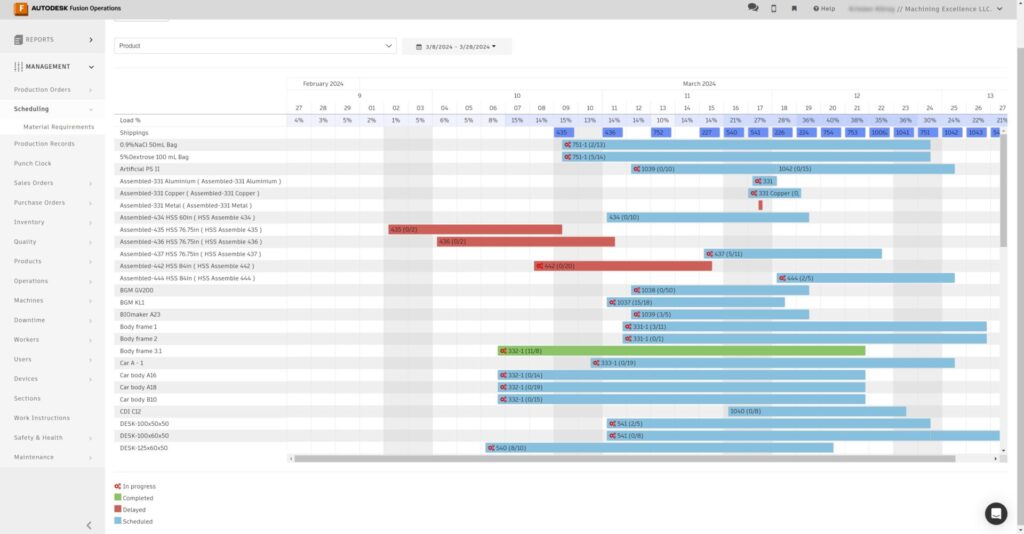Go to Production Records
This screenshot has width=1024, height=534.
(x=44, y=144)
